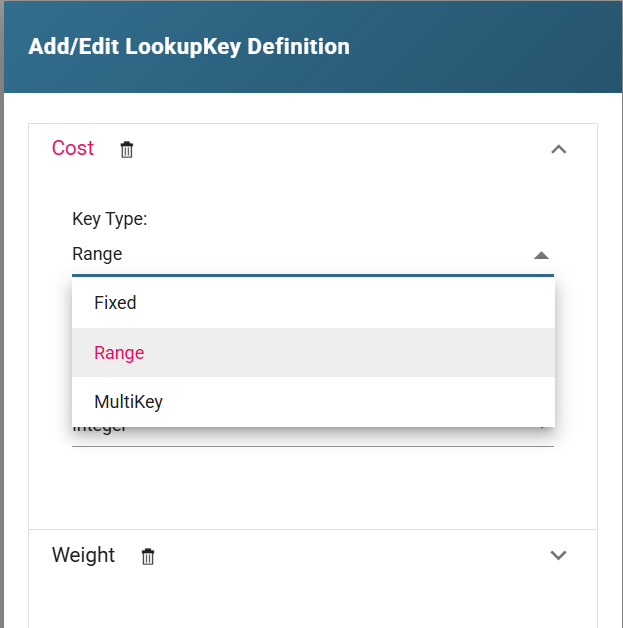The height and width of the screenshot is (628, 623).
Task: Delete the Cost lookup key via trash icon
Action: point(127,150)
